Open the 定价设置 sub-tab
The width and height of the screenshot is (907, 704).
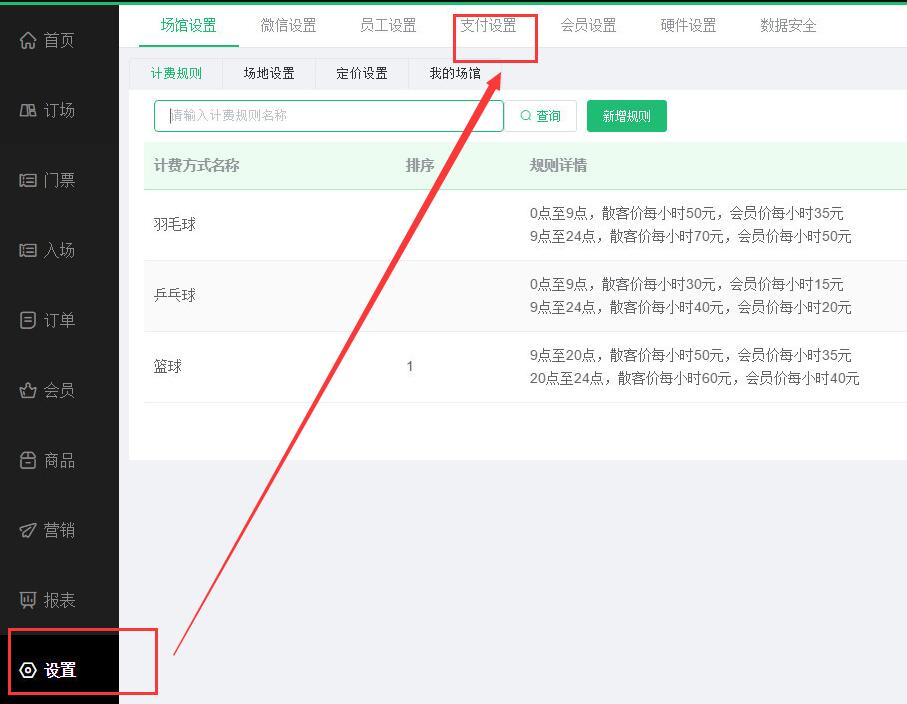(362, 74)
